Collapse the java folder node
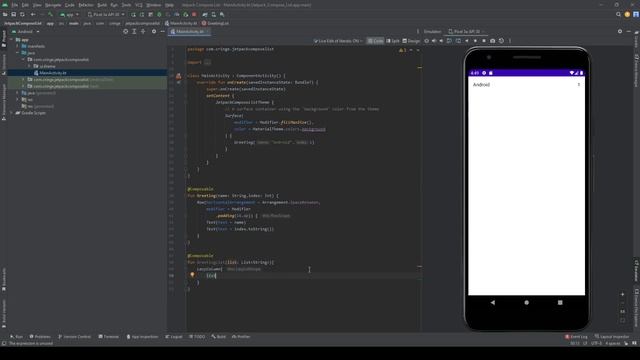This screenshot has height=360, width=640. pos(18,53)
